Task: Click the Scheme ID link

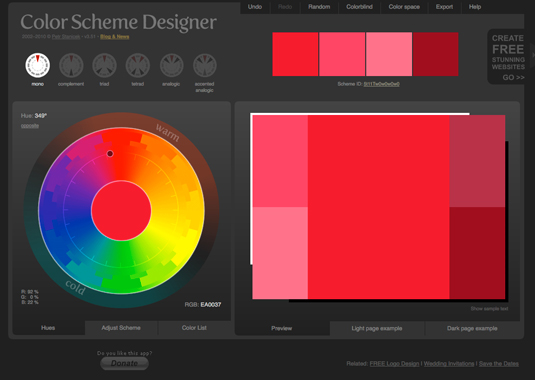Action: click(381, 84)
